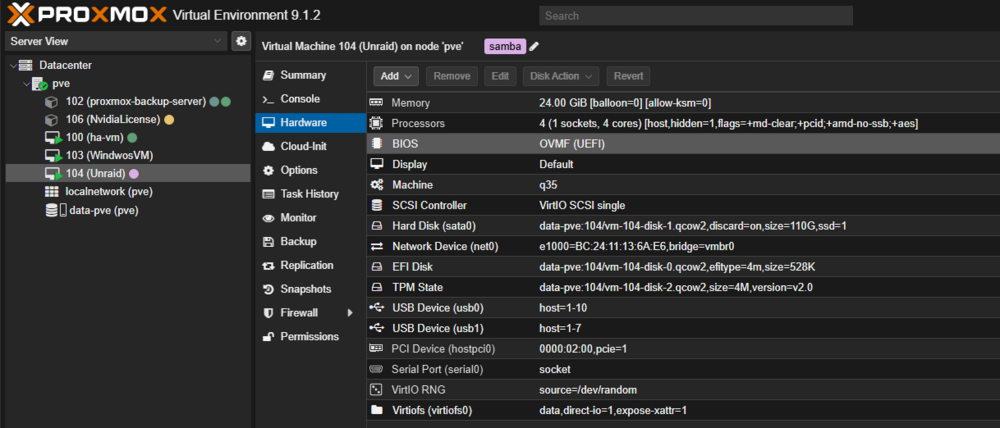The image size is (1000, 428).
Task: Click the Virtiofs folder icon
Action: point(376,410)
